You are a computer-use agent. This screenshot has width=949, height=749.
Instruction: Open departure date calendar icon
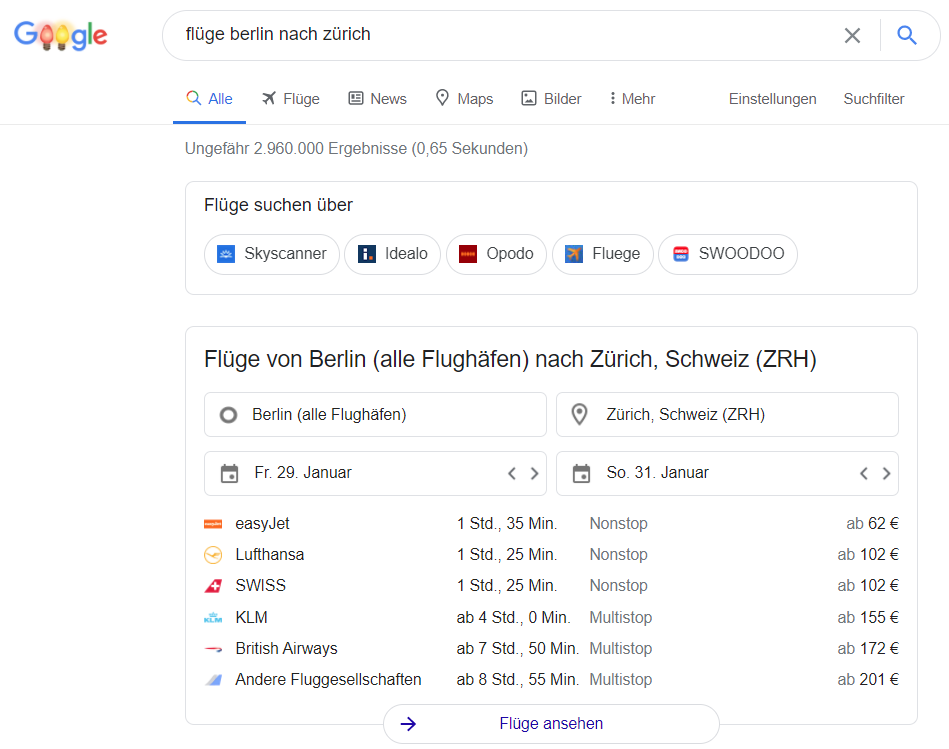tap(229, 473)
